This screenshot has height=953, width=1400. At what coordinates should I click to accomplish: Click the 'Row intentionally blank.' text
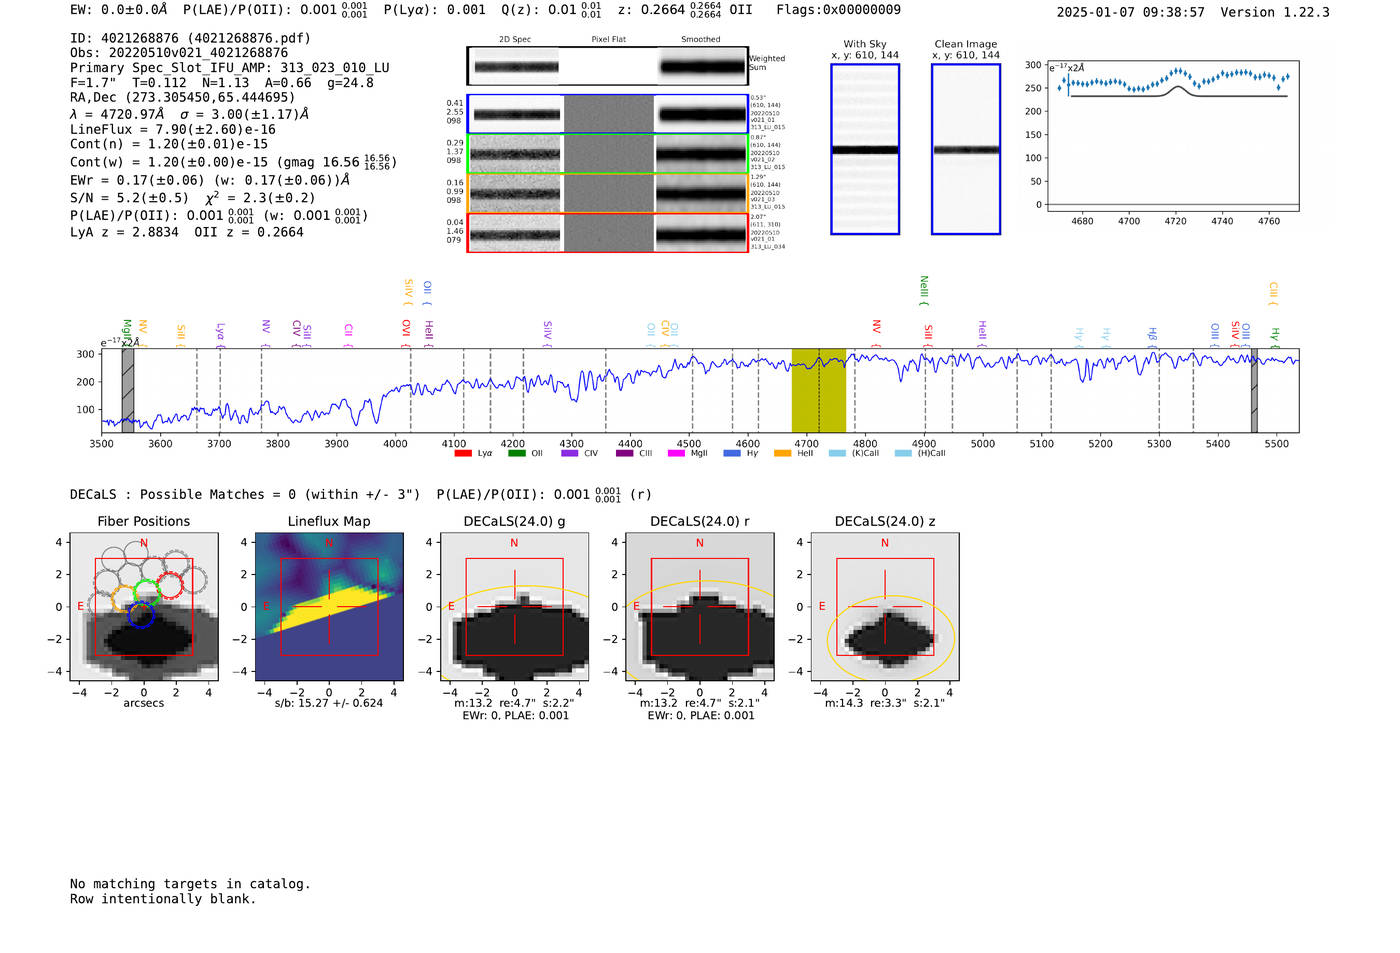(x=163, y=899)
